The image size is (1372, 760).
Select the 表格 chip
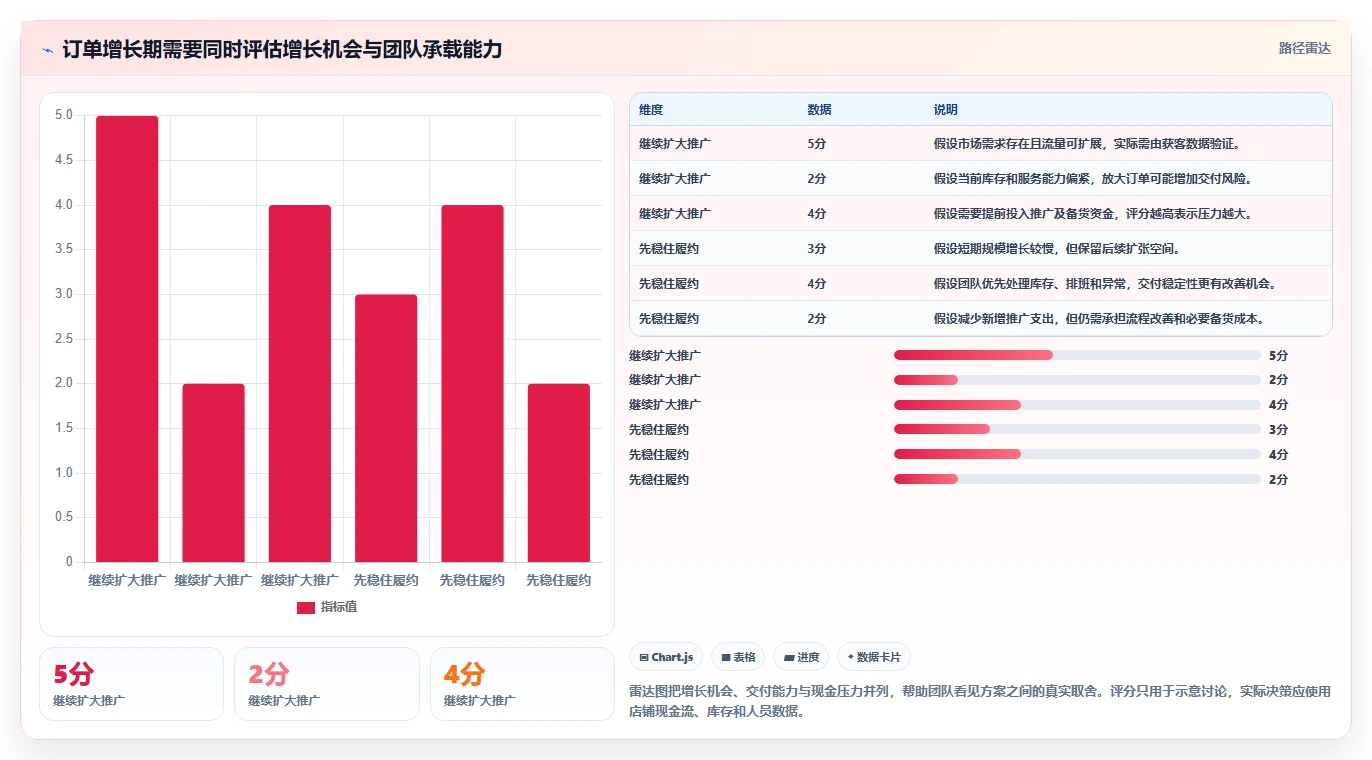click(x=738, y=657)
